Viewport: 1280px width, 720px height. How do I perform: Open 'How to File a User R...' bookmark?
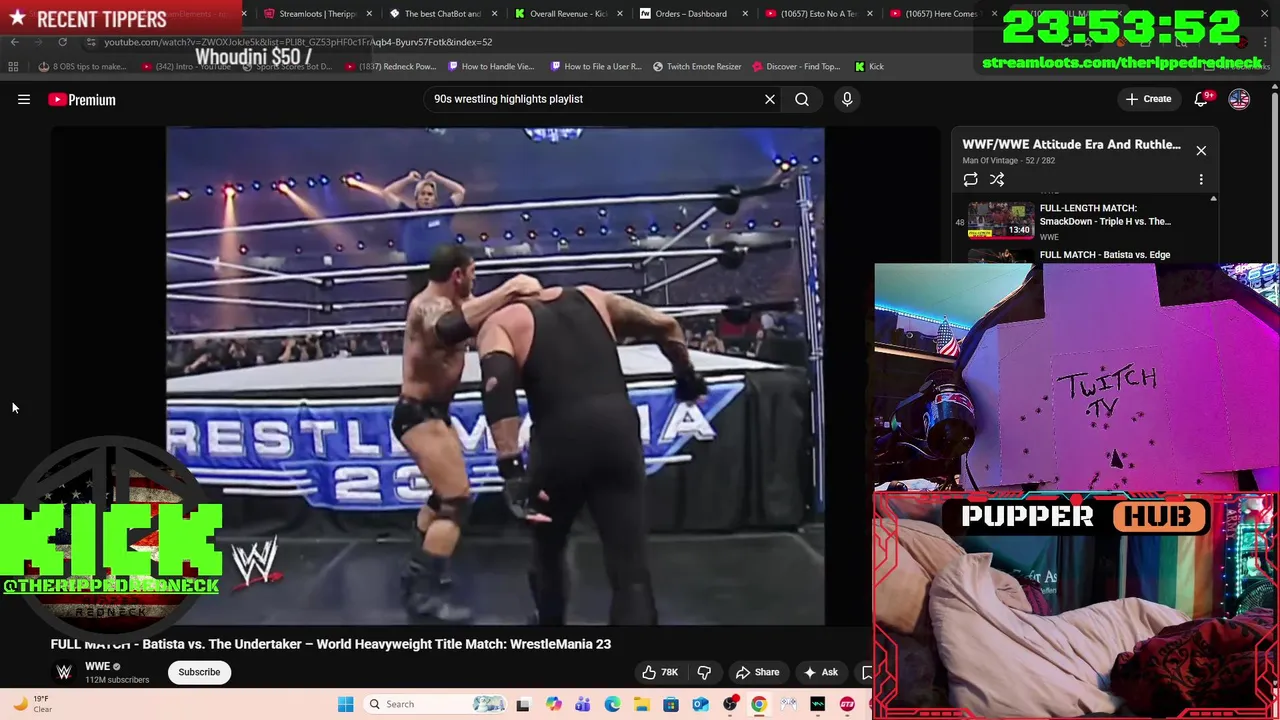pyautogui.click(x=595, y=67)
